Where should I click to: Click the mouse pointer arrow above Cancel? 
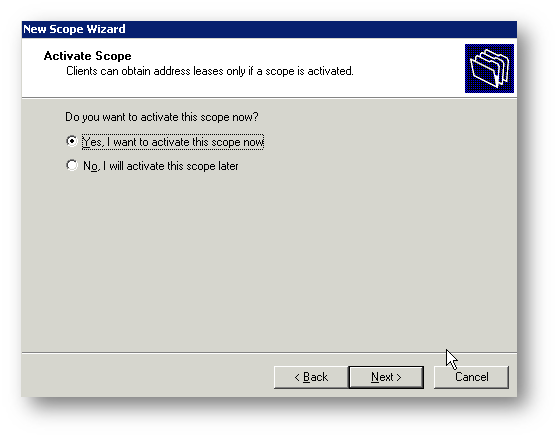pos(451,359)
